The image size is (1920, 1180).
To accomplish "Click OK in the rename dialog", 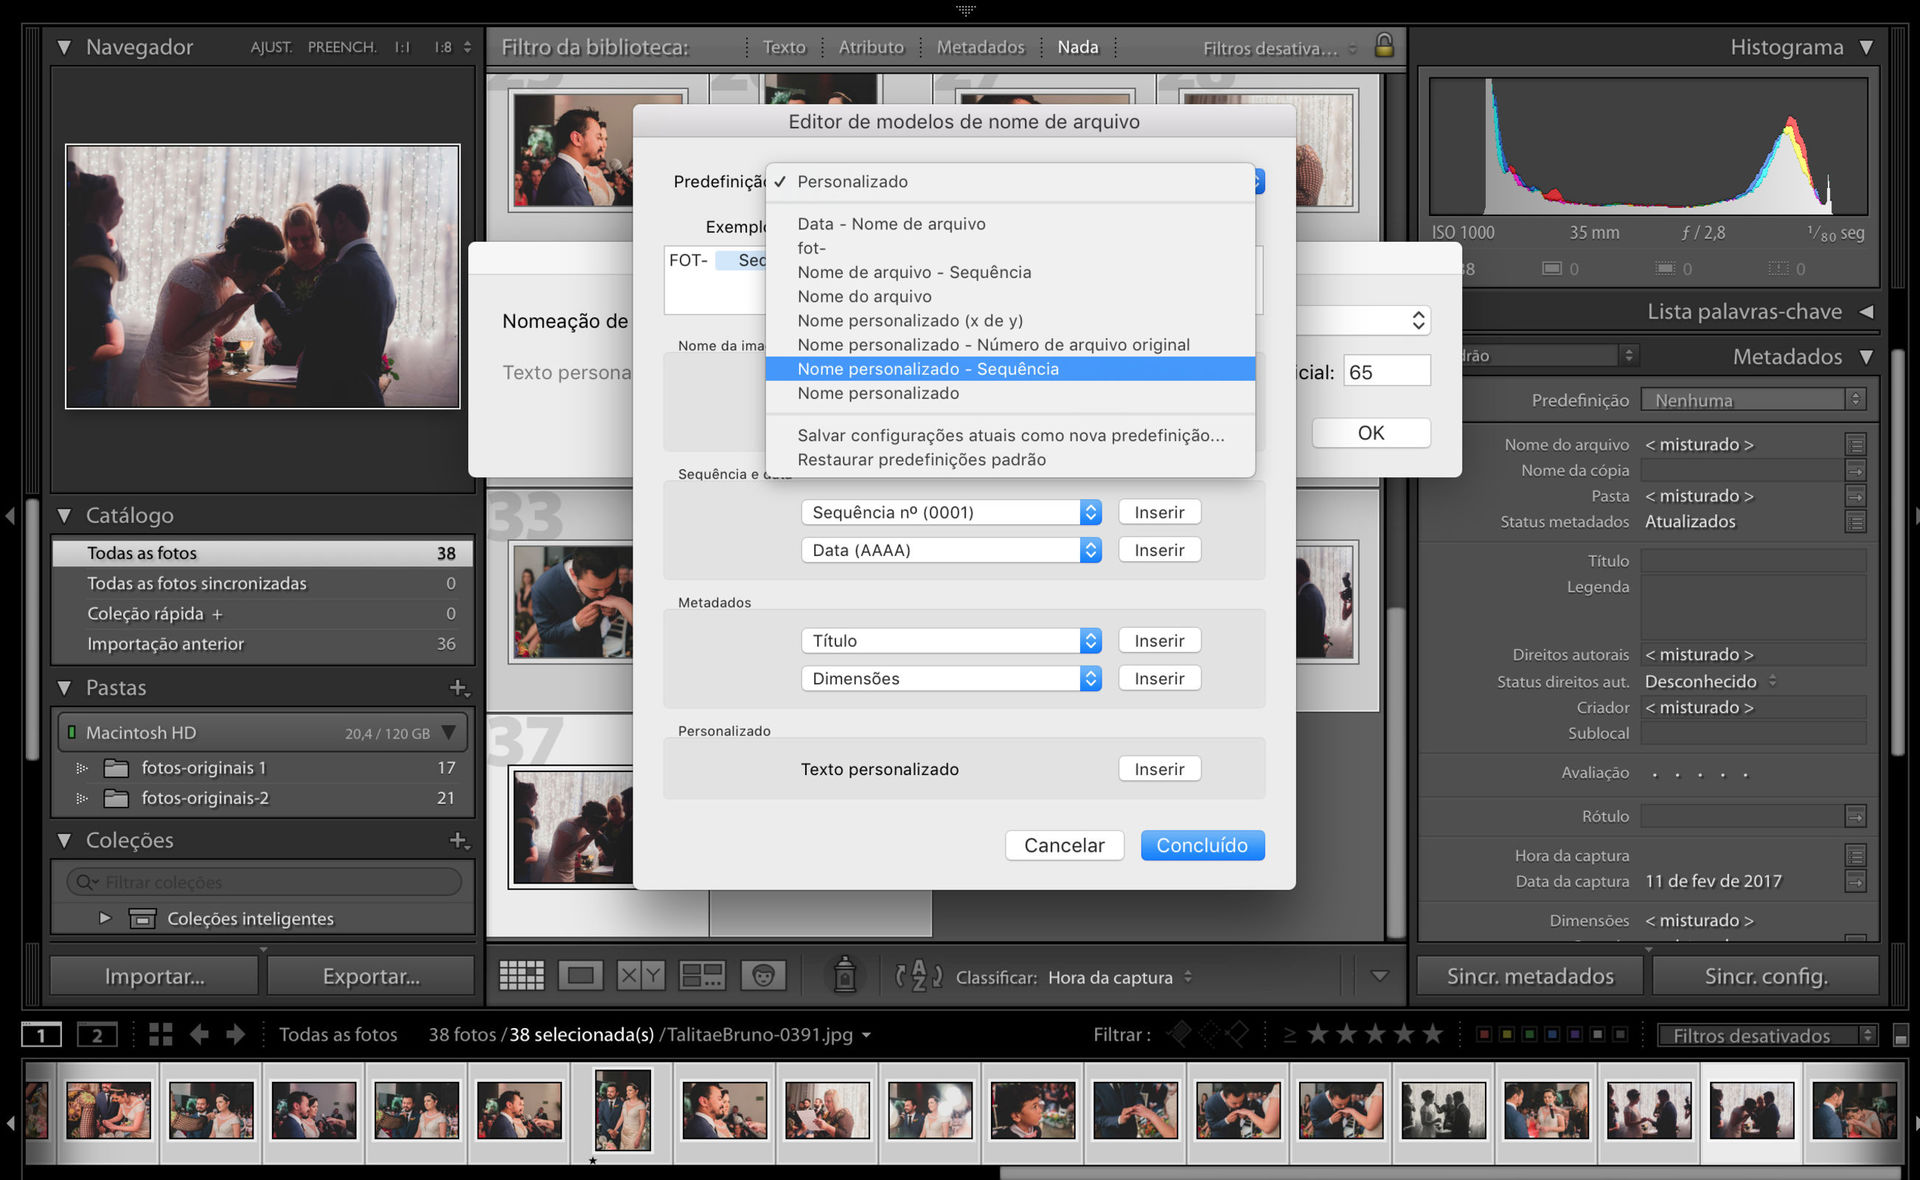I will [x=1371, y=433].
